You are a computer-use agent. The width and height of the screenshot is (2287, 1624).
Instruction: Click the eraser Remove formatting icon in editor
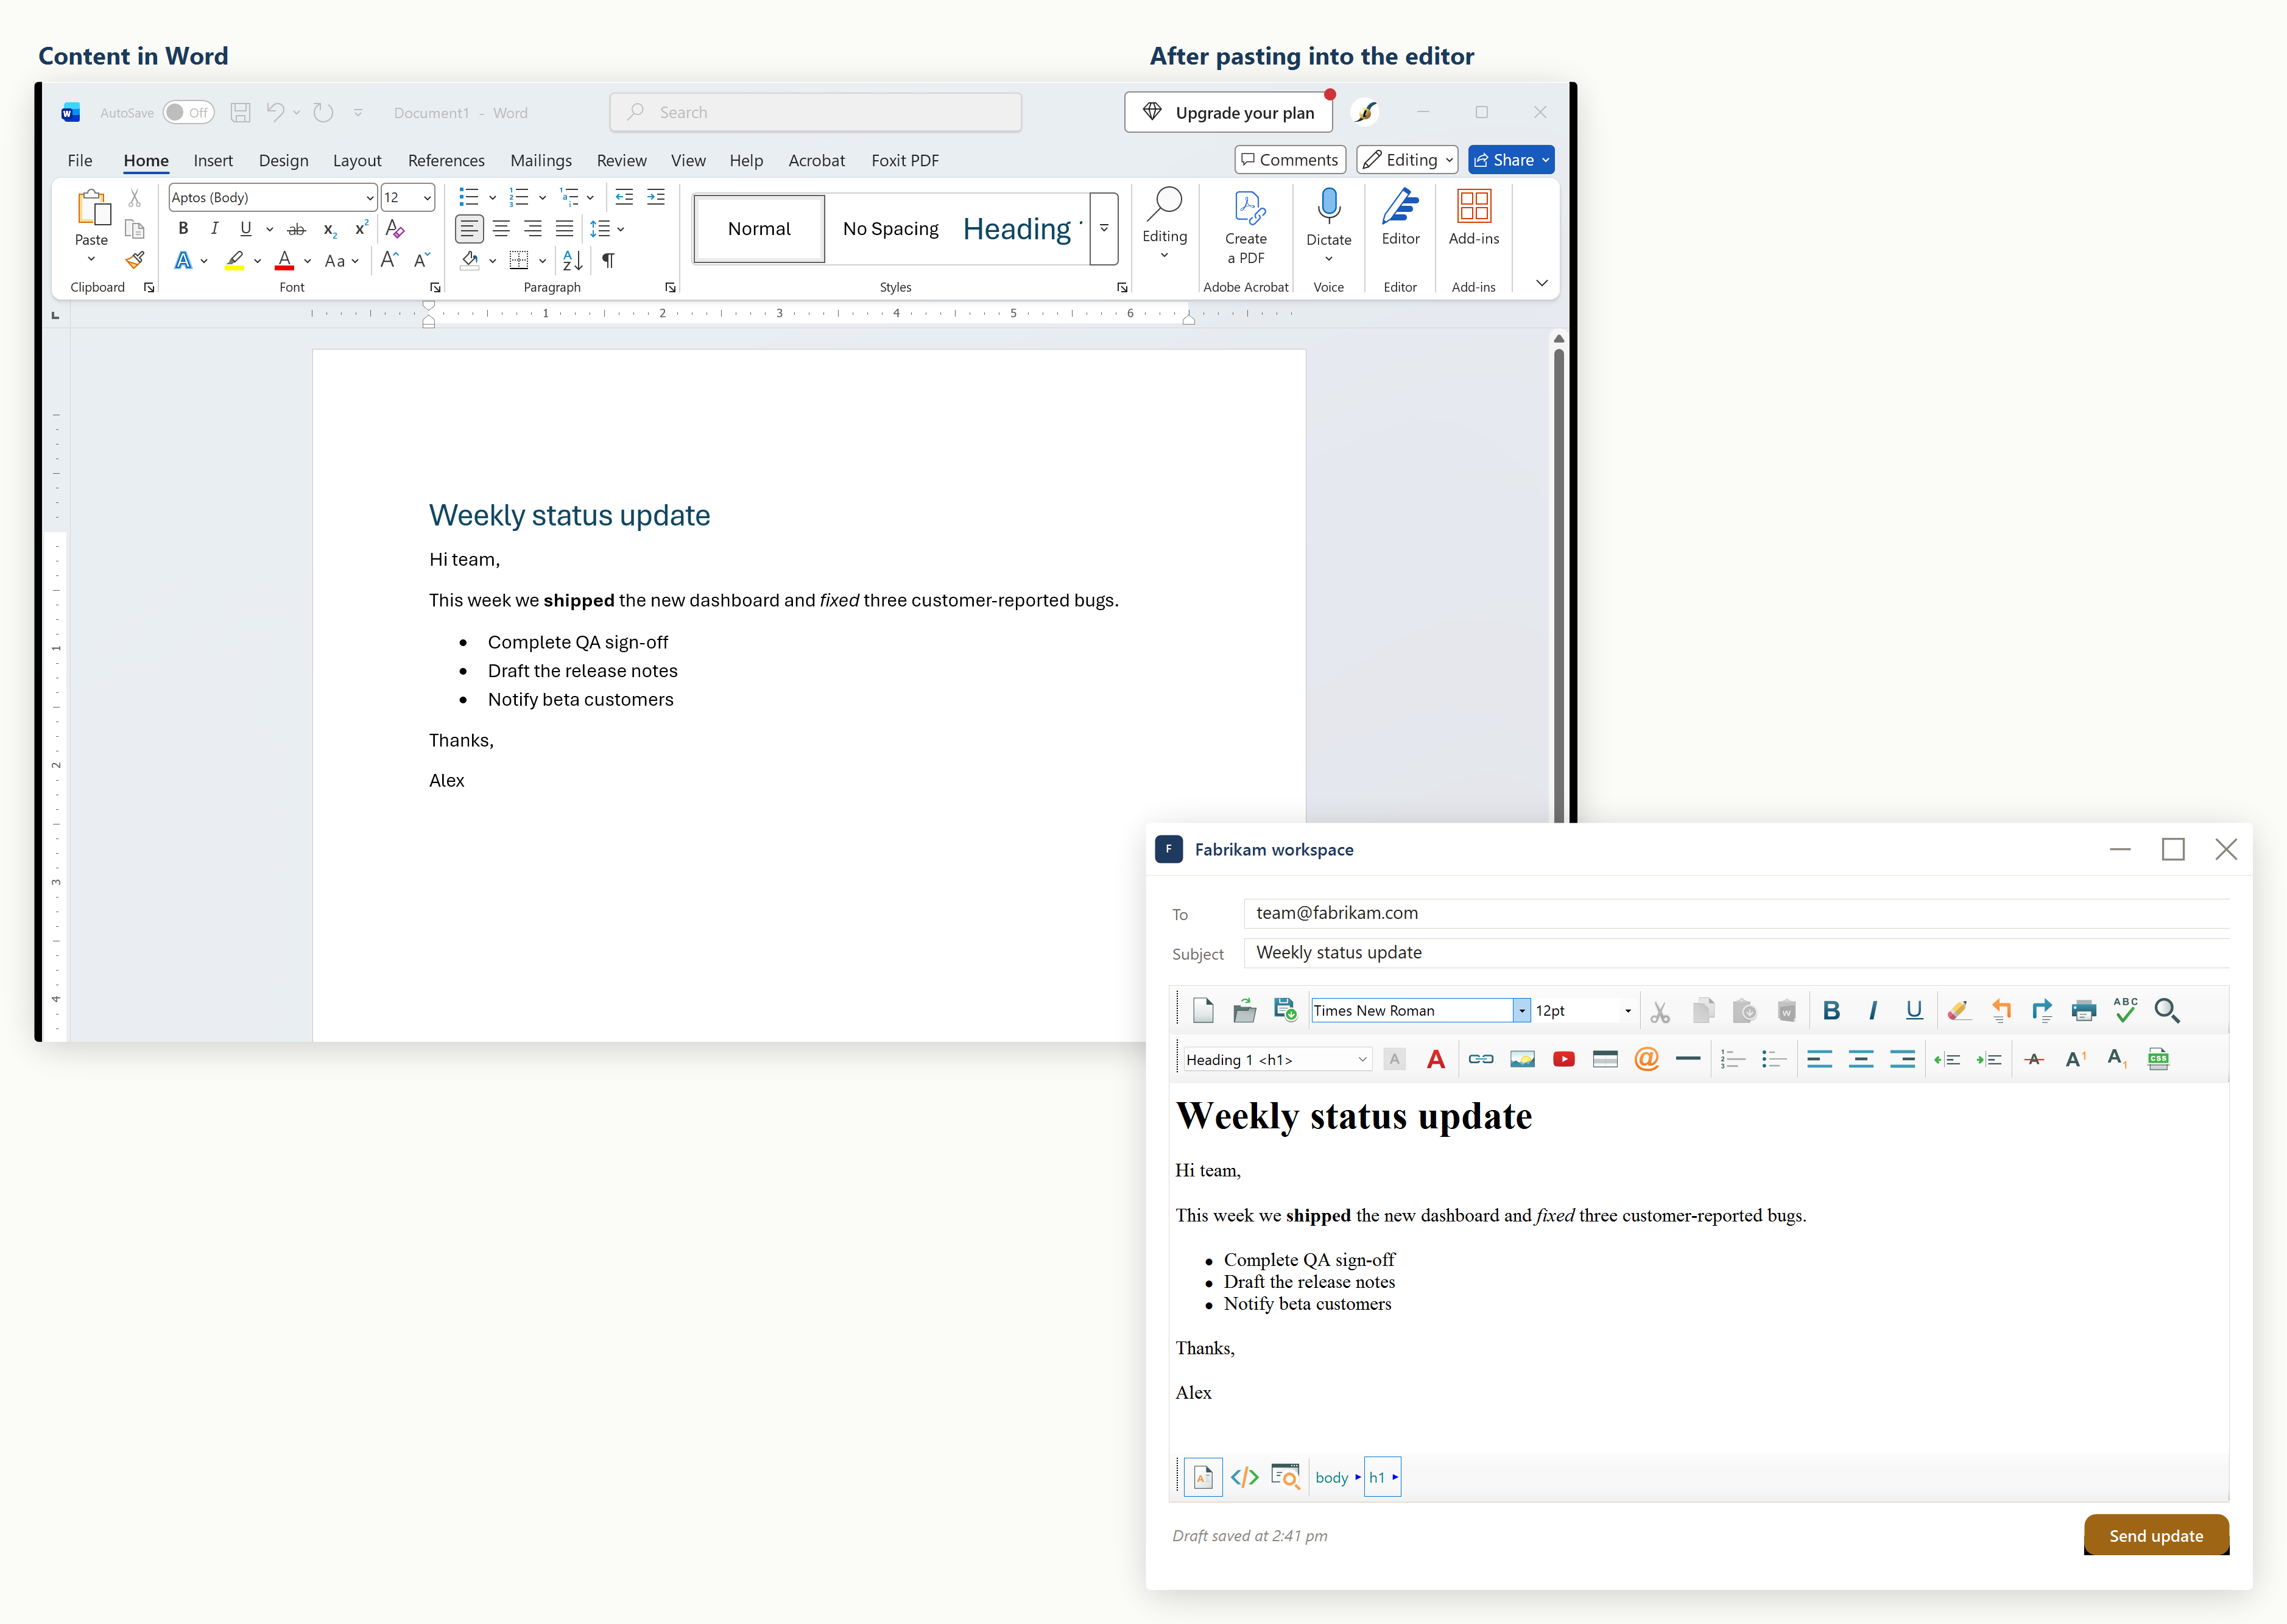point(1959,1010)
